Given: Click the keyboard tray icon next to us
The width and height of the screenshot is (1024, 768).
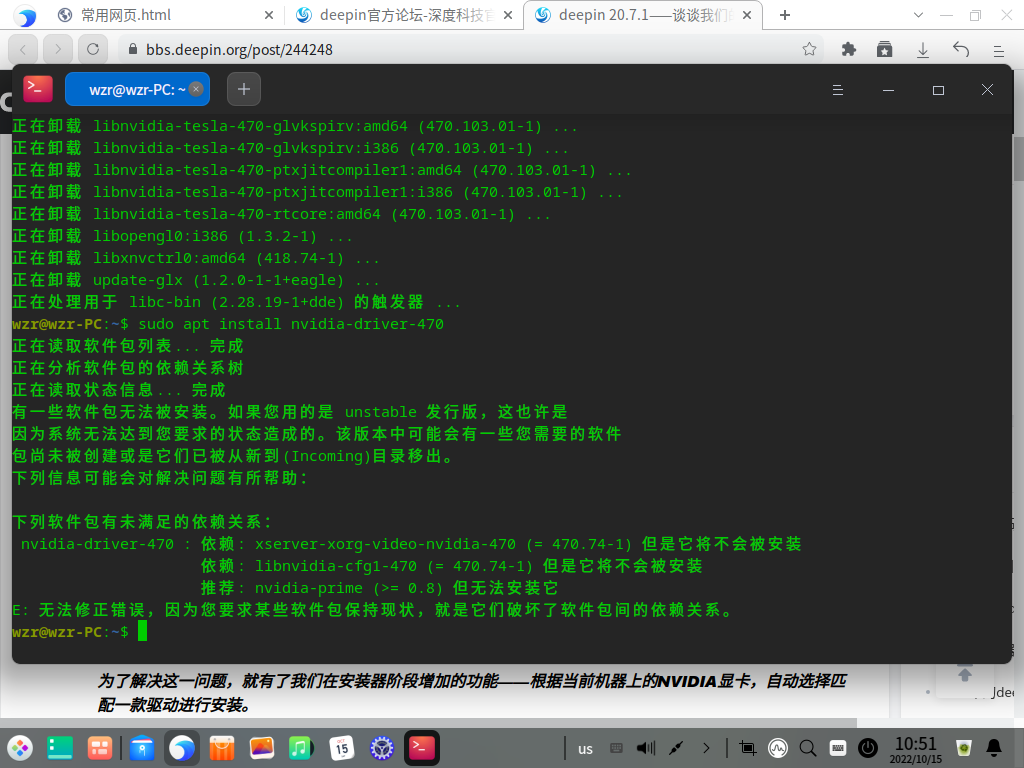Looking at the screenshot, I should click(616, 748).
